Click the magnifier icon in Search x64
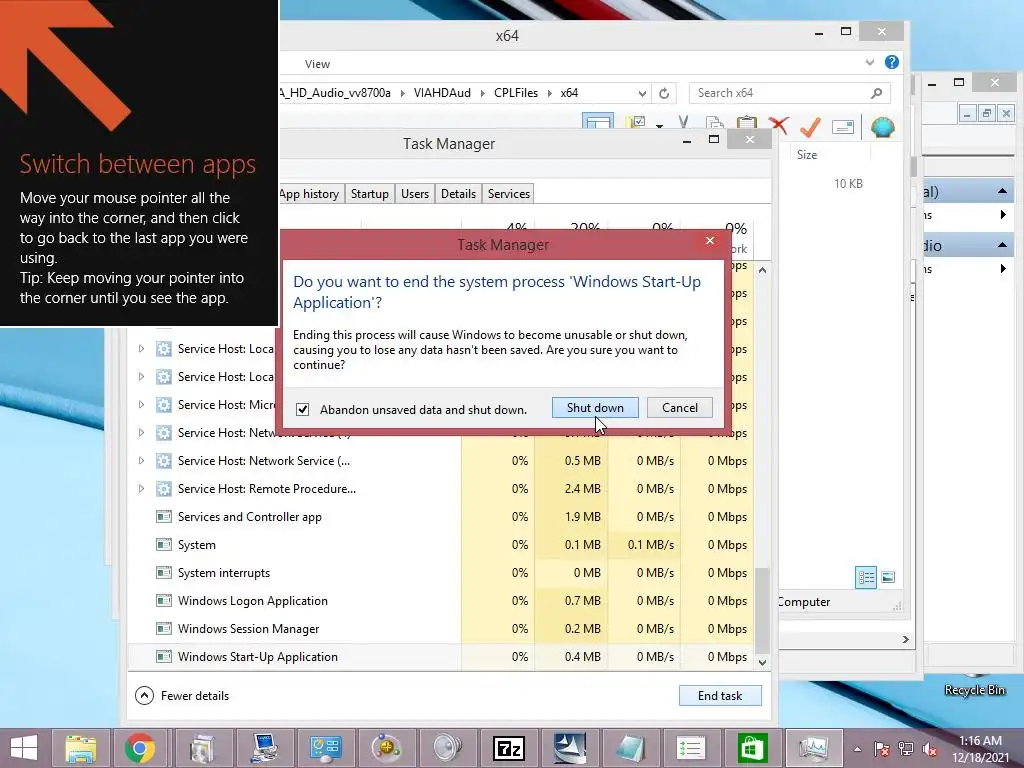The image size is (1024, 768). [876, 93]
